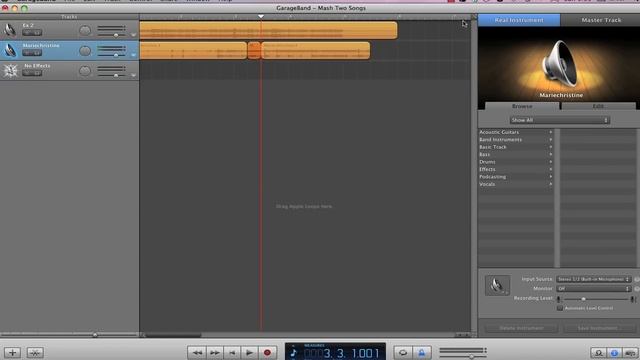Toggle the cycle region button
640x360 pixels.
[403, 353]
